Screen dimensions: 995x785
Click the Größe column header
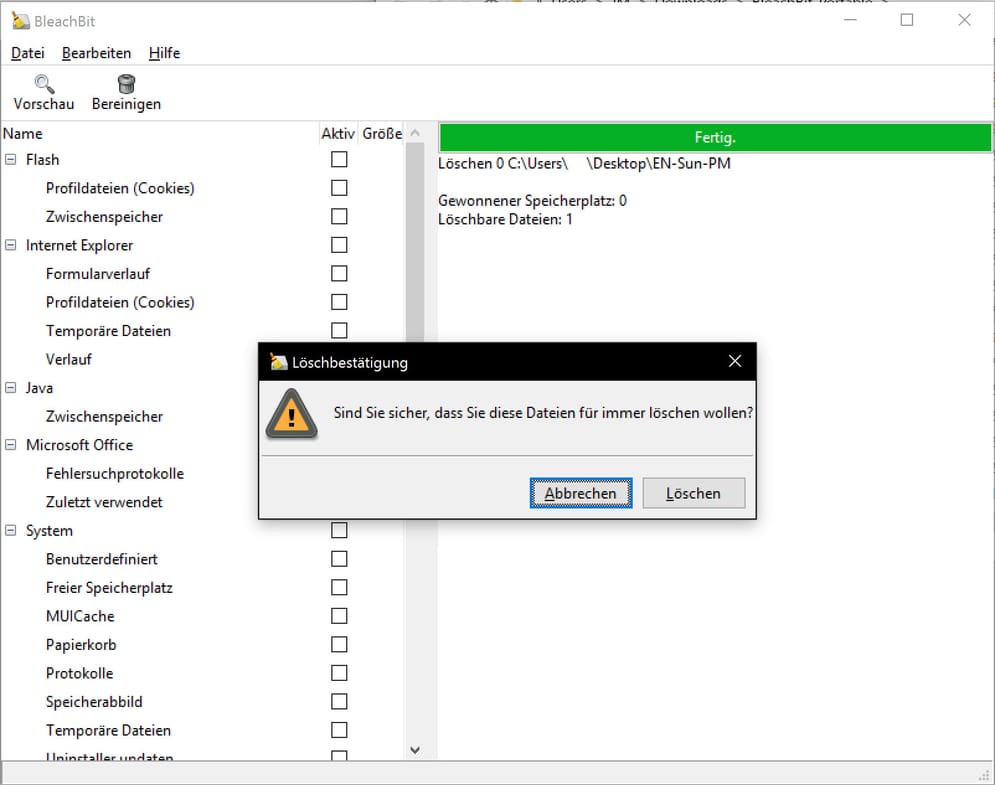tap(382, 133)
